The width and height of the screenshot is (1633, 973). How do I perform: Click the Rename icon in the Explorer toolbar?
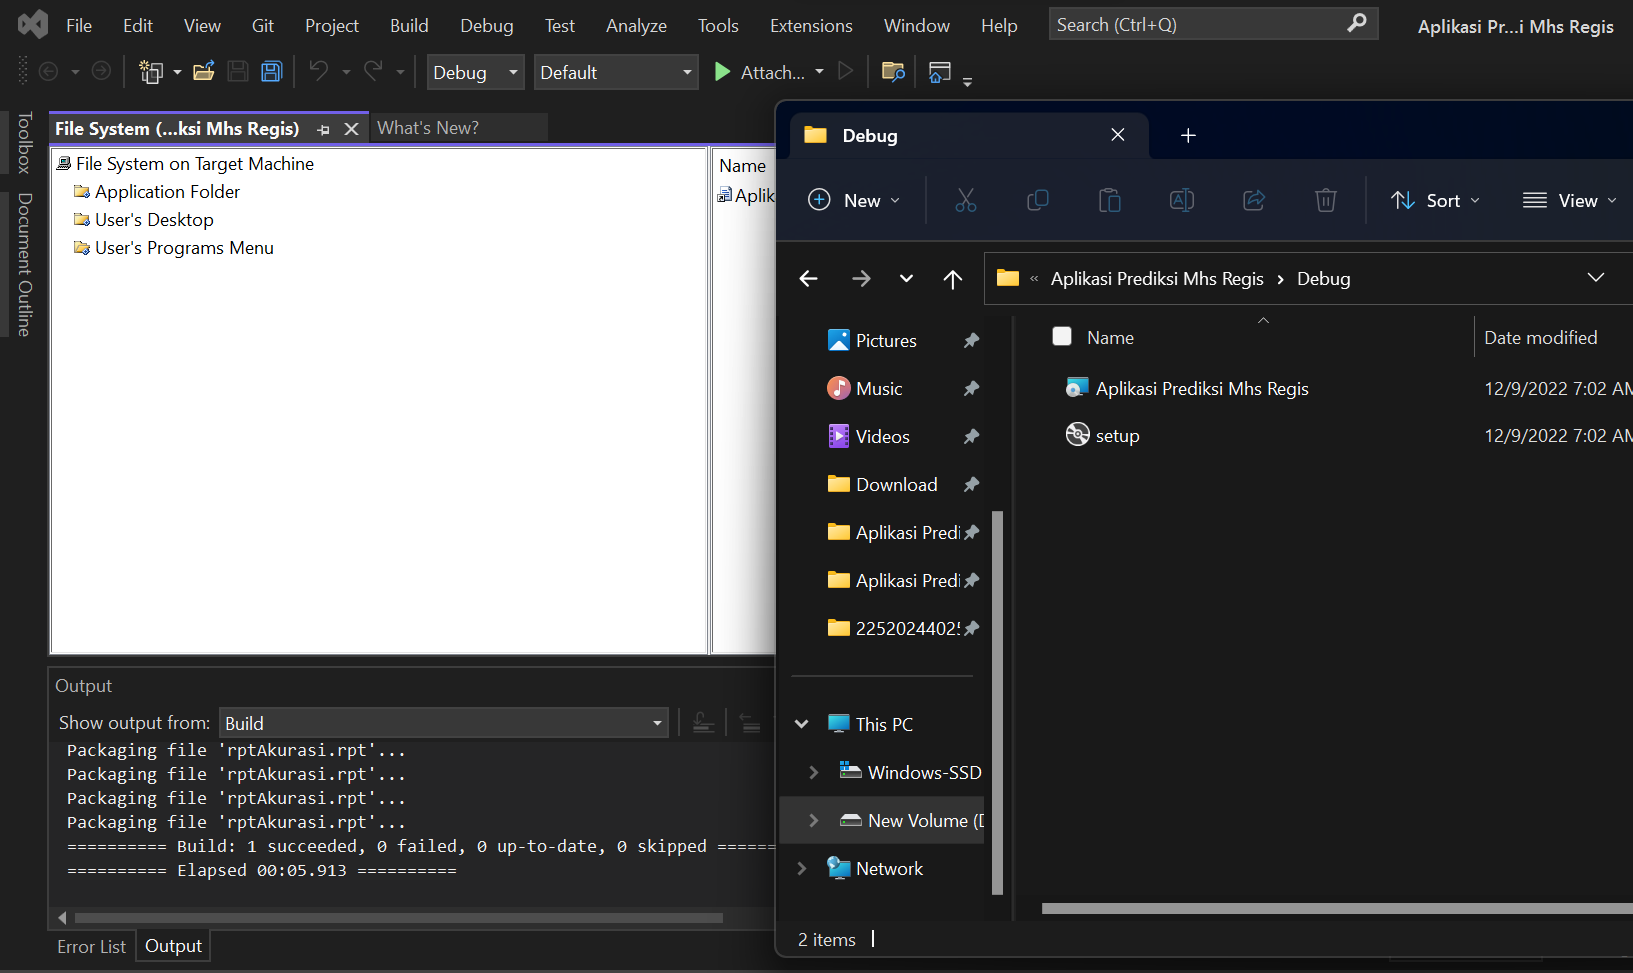click(1182, 200)
